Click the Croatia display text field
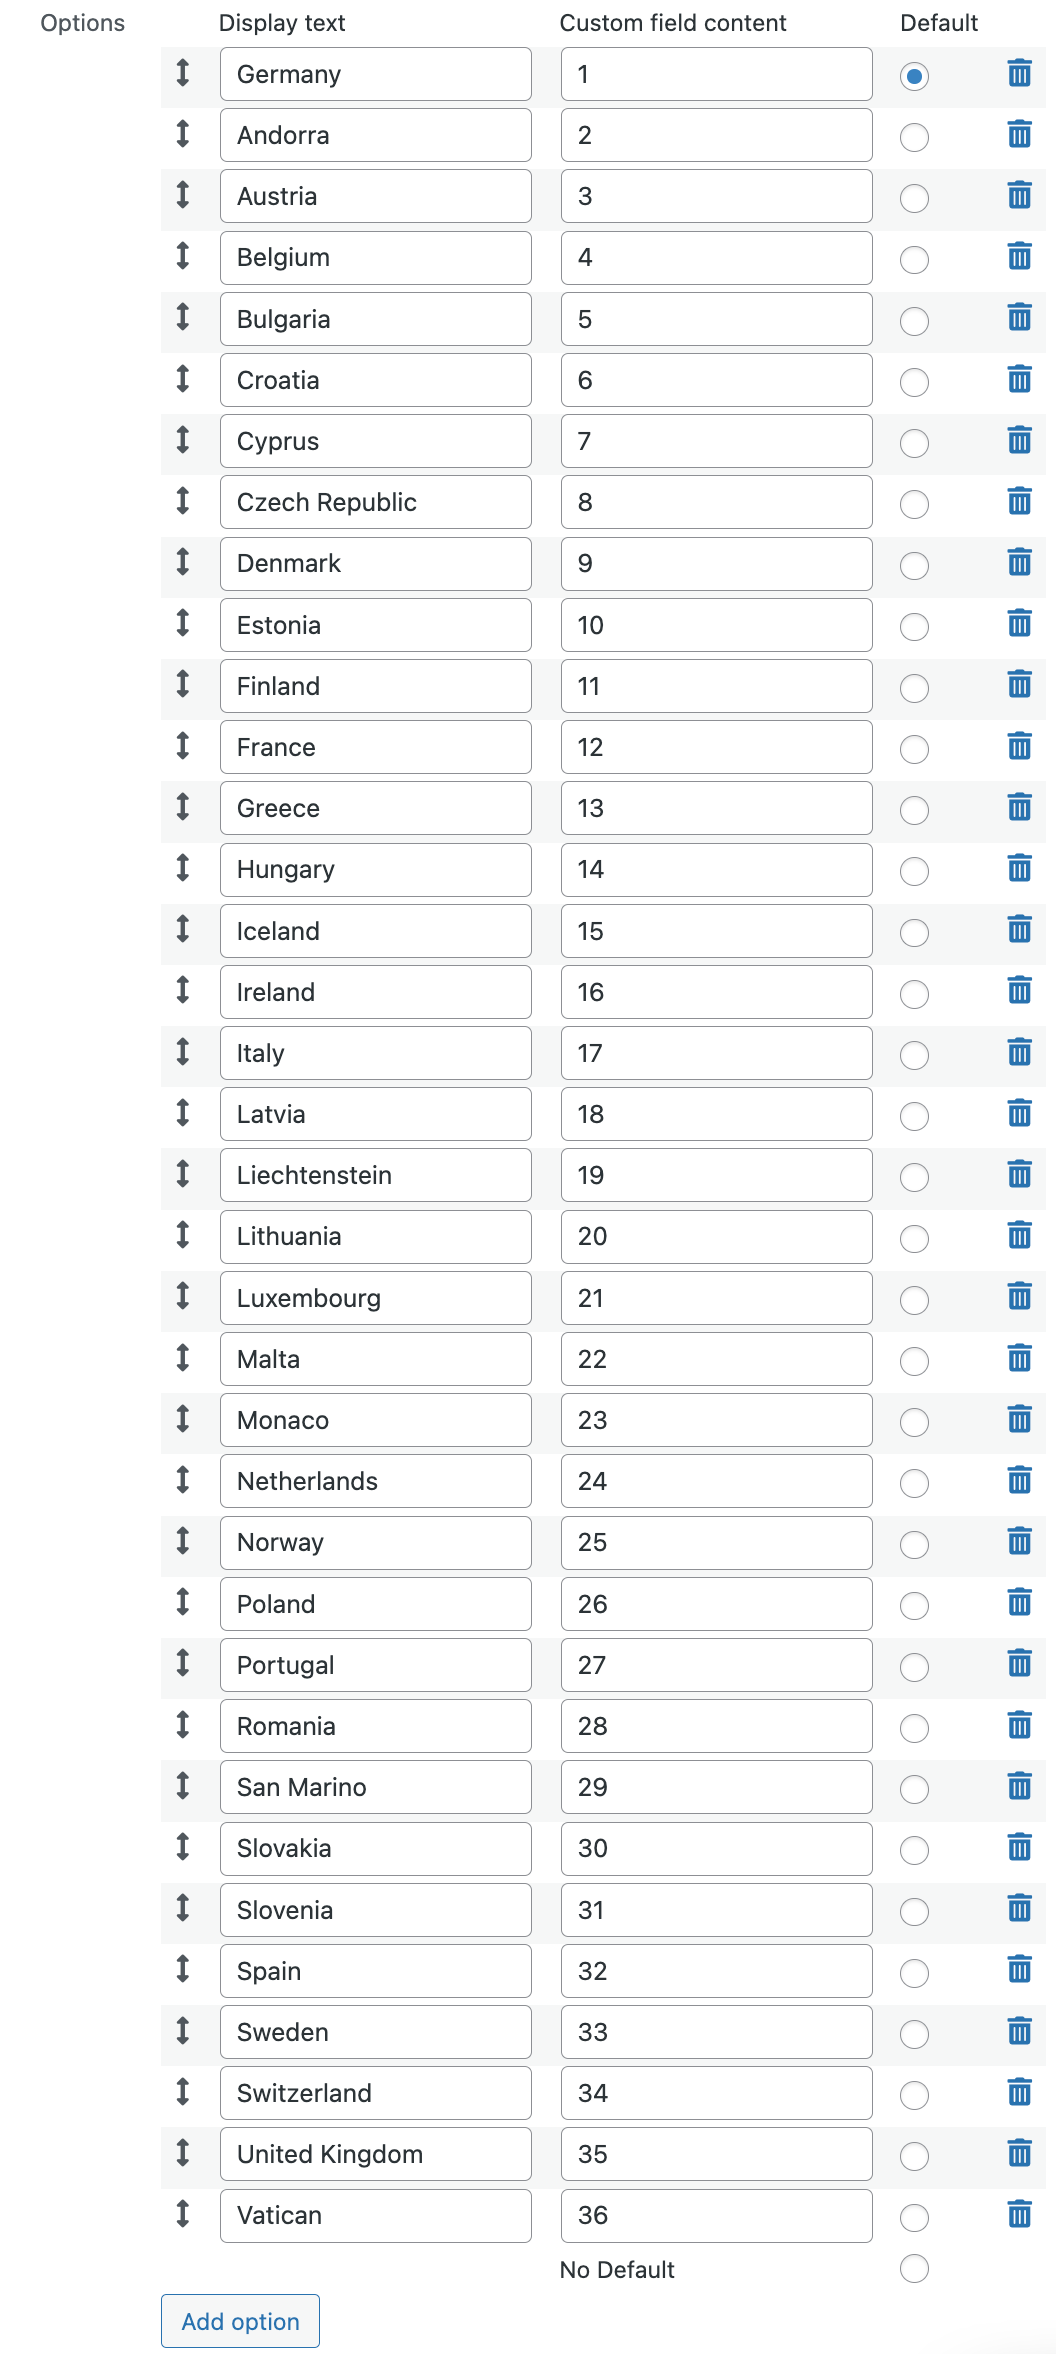The image size is (1056, 2354). [x=376, y=380]
